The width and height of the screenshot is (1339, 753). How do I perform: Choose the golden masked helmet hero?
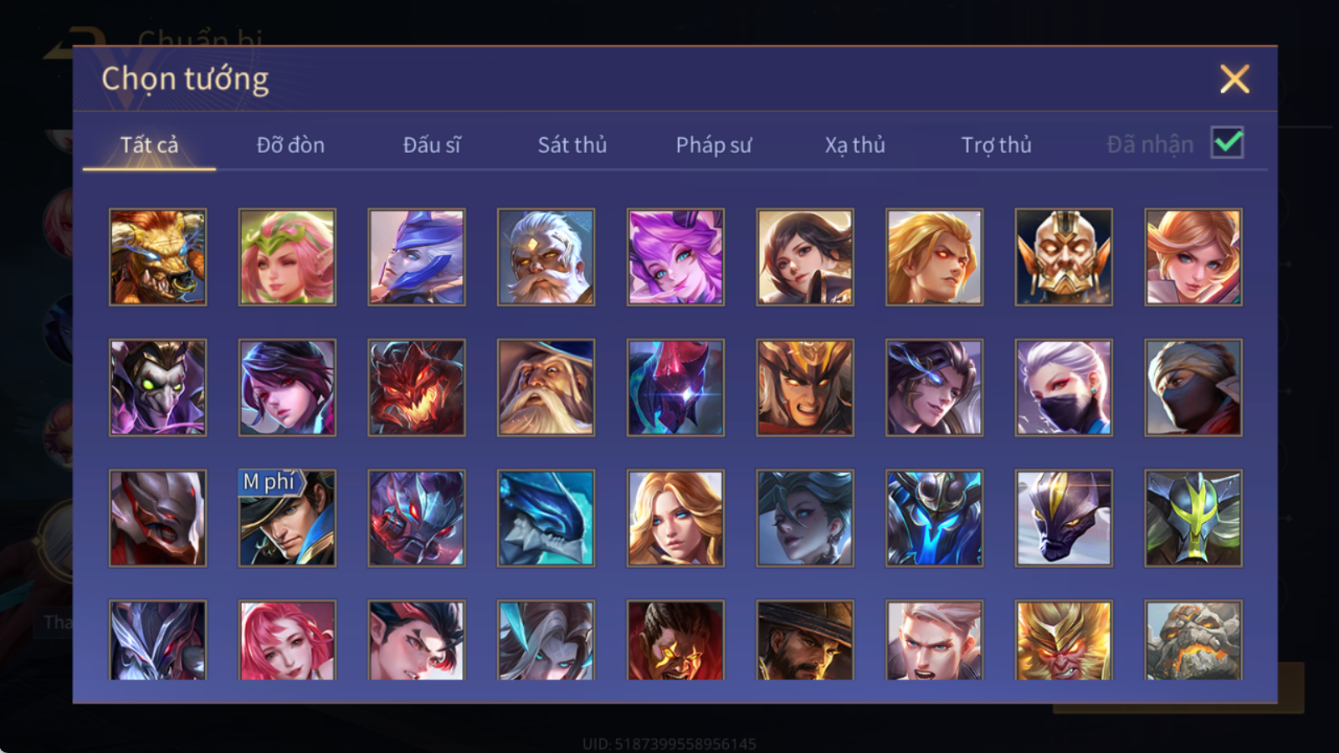pos(1064,257)
